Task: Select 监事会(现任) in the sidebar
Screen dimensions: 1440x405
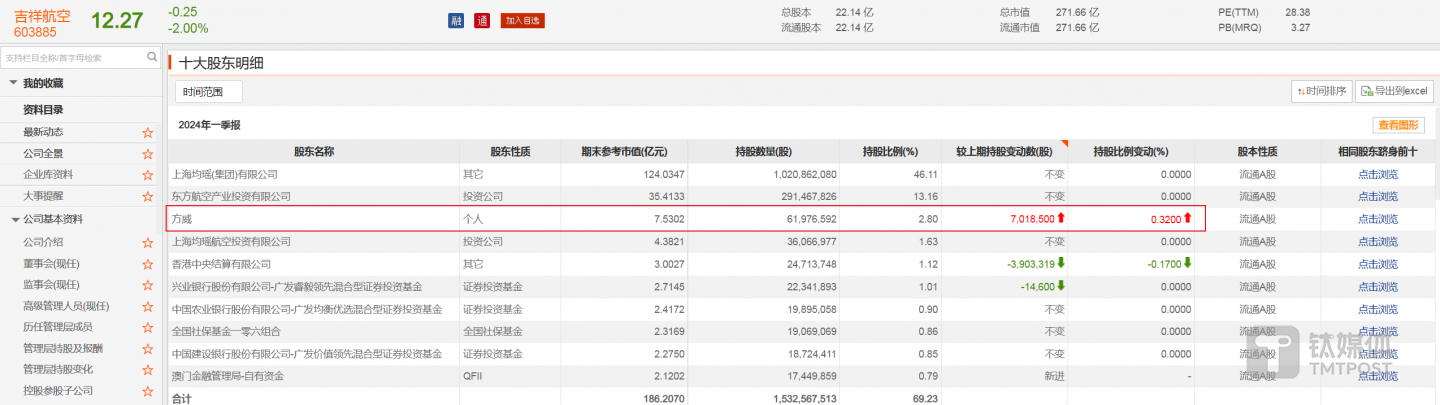Action: click(51, 285)
